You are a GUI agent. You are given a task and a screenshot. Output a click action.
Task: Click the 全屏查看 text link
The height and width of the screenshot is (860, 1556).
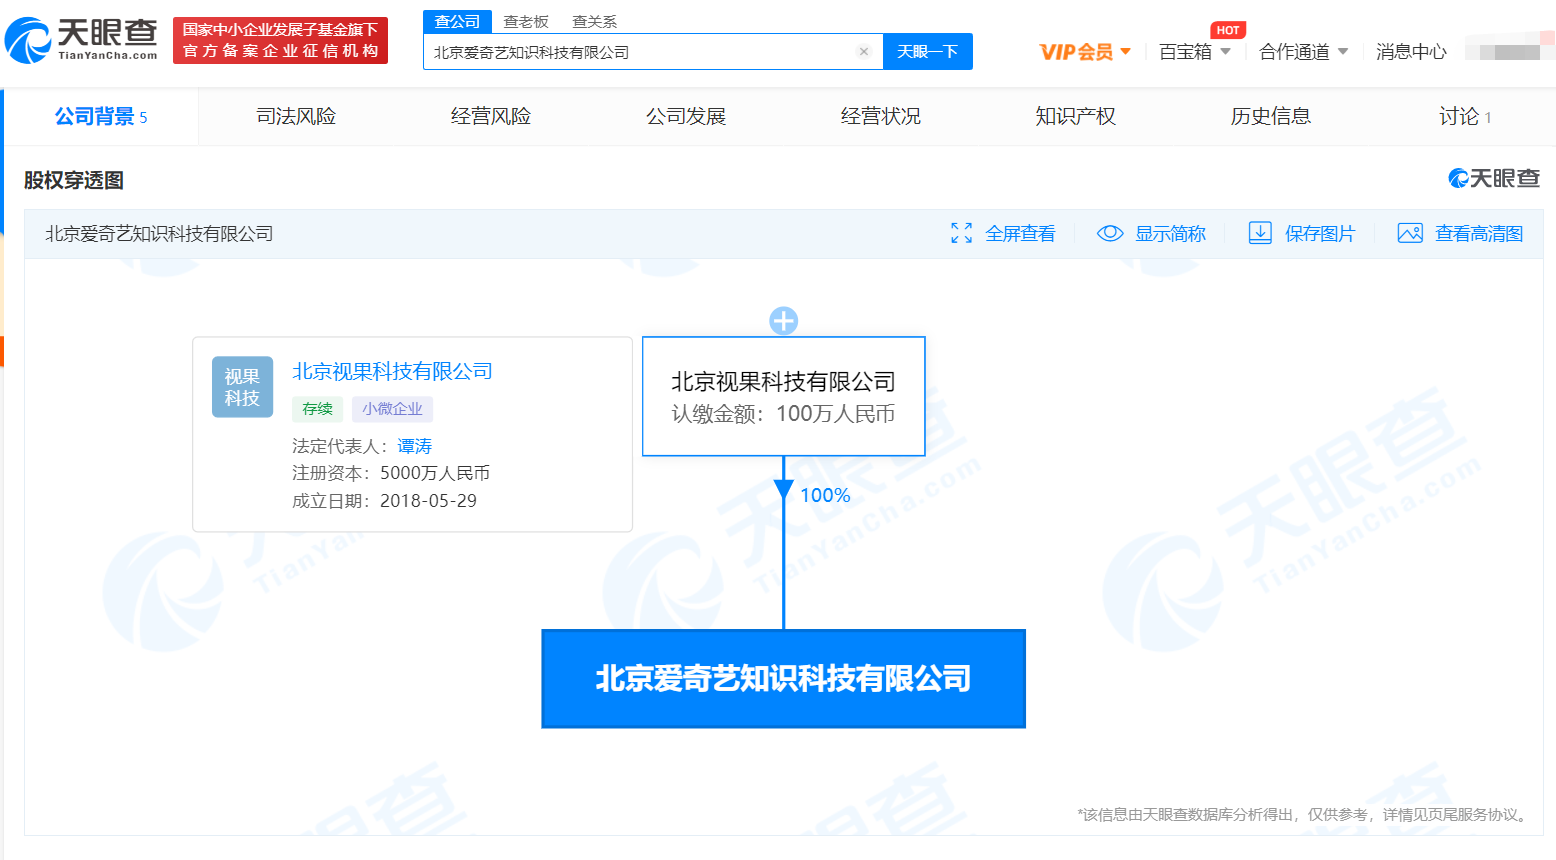pyautogui.click(x=1020, y=233)
